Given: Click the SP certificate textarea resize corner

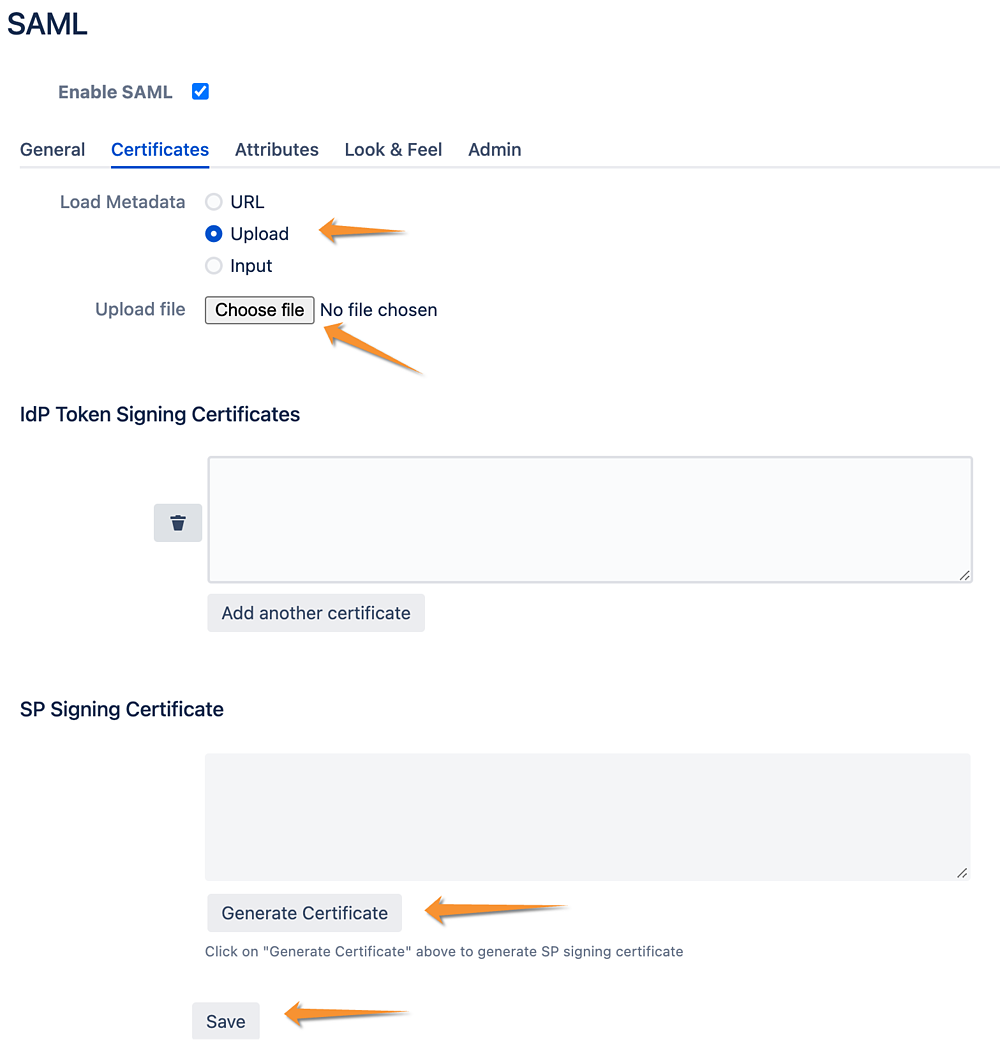Looking at the screenshot, I should (963, 873).
